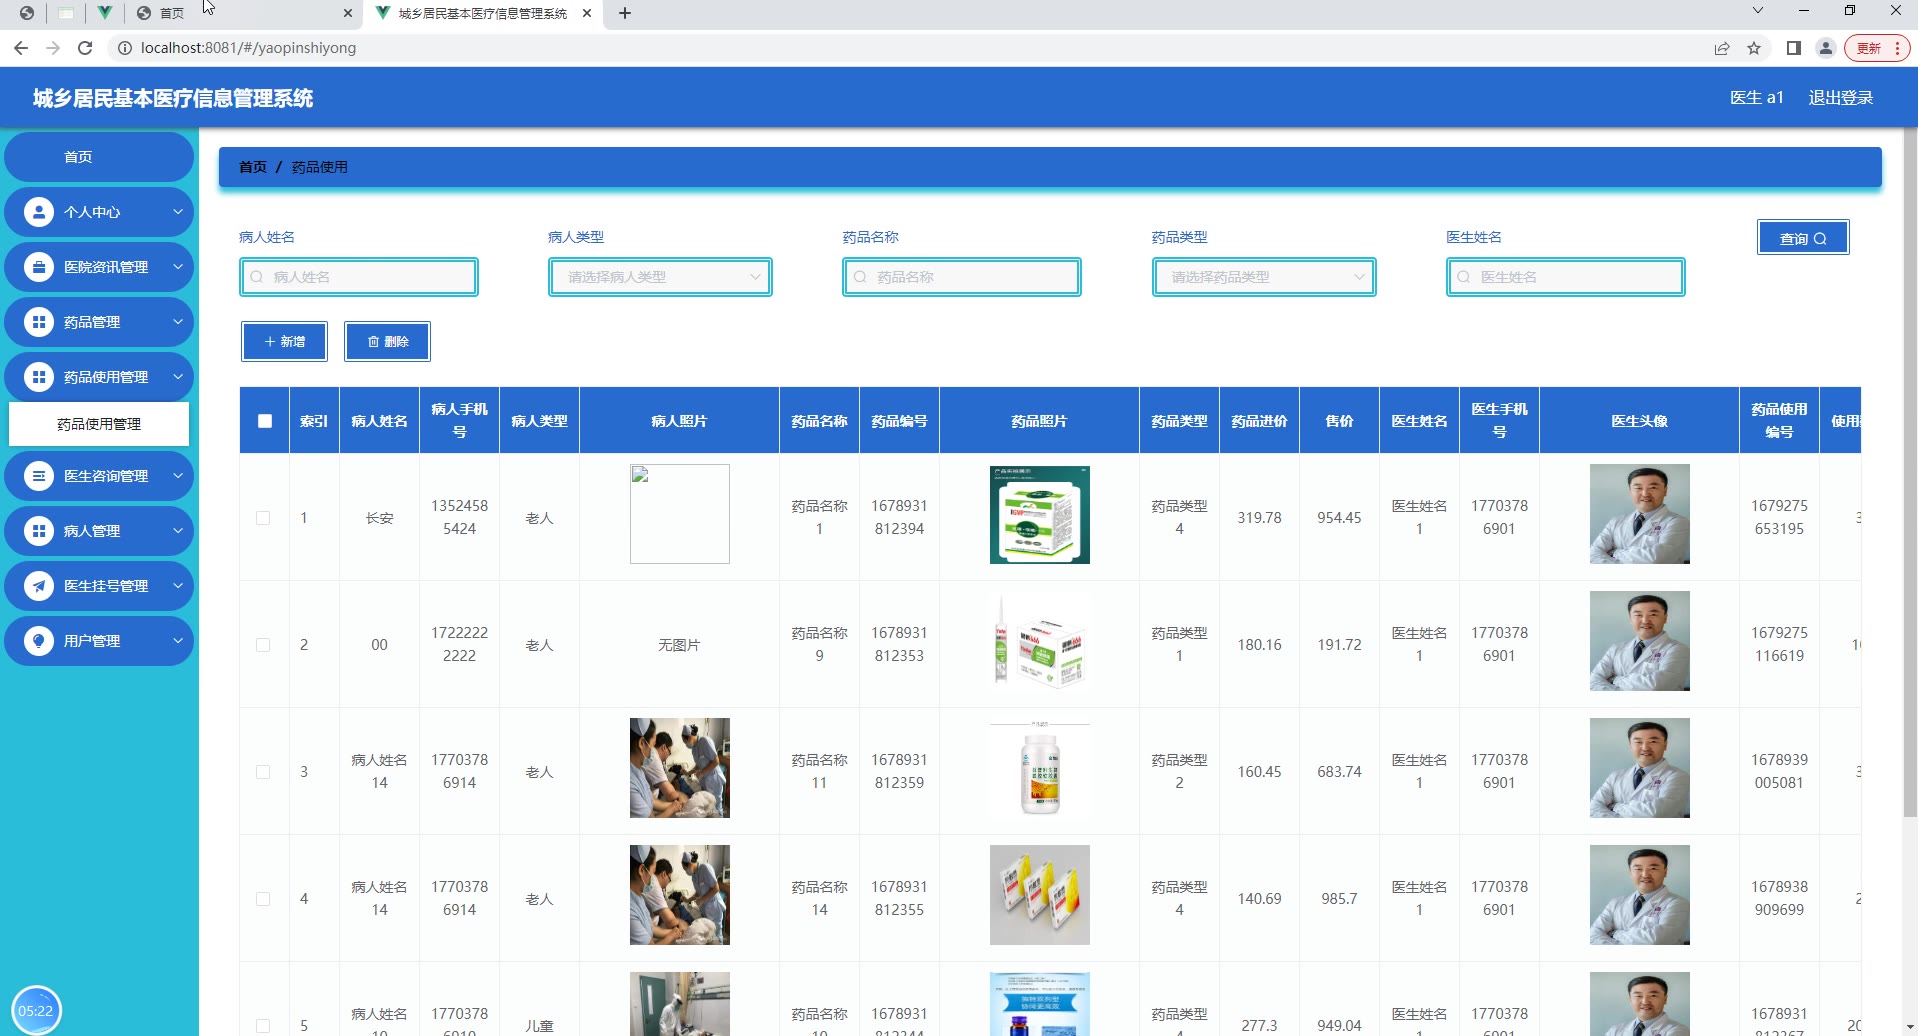Click the 病人管理 grid icon
Viewport: 1918px width, 1036px height.
pos(38,531)
